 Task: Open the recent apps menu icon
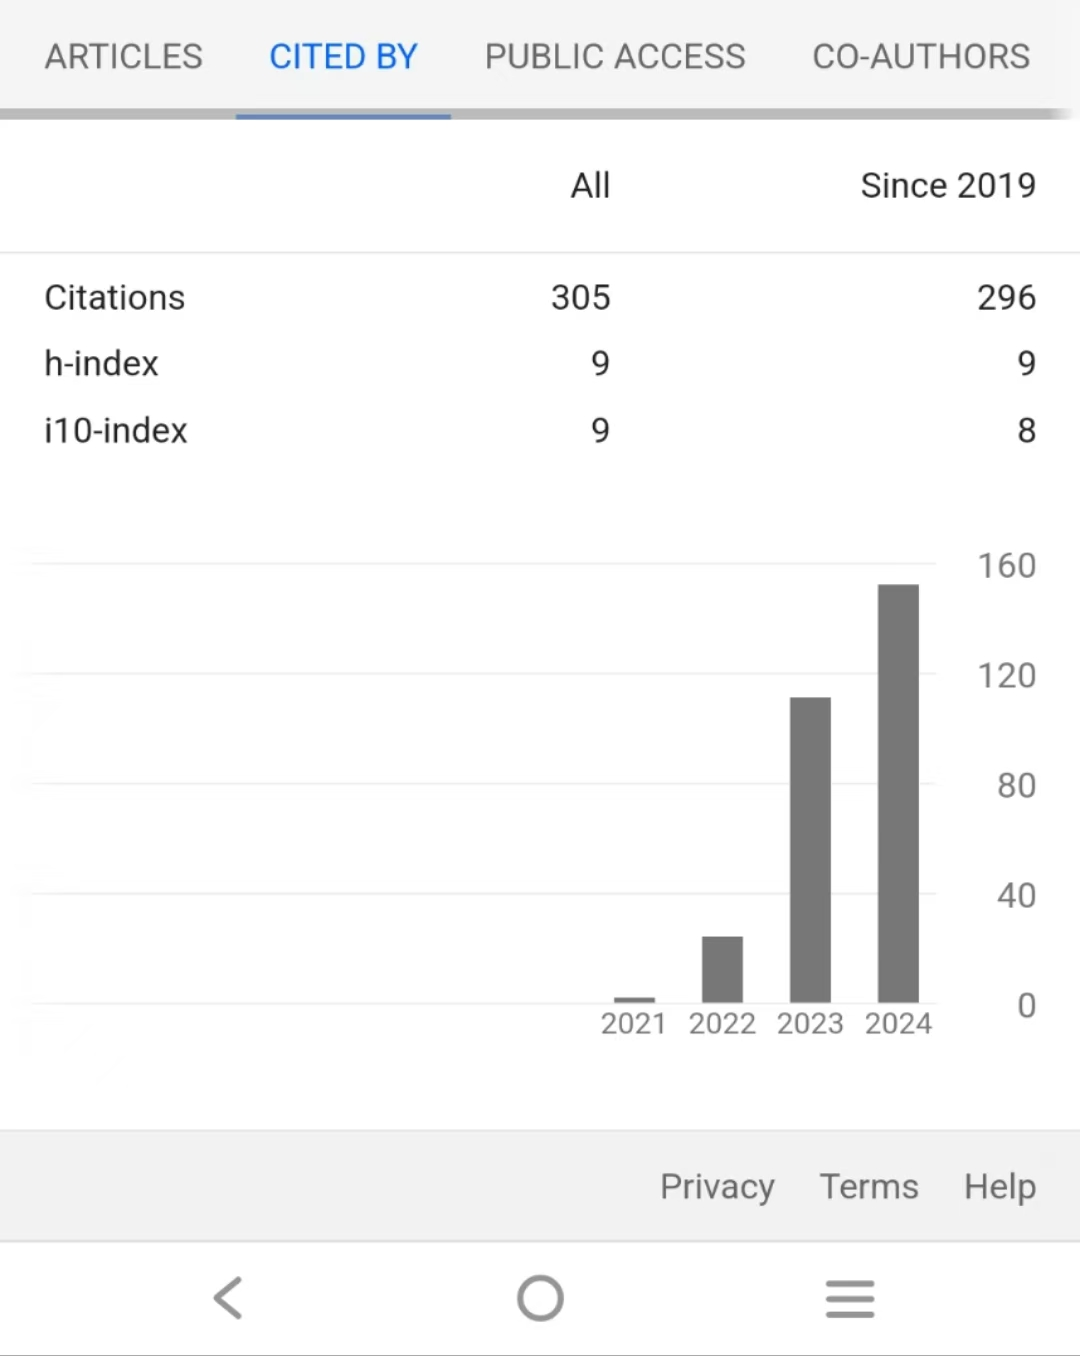coord(850,1299)
